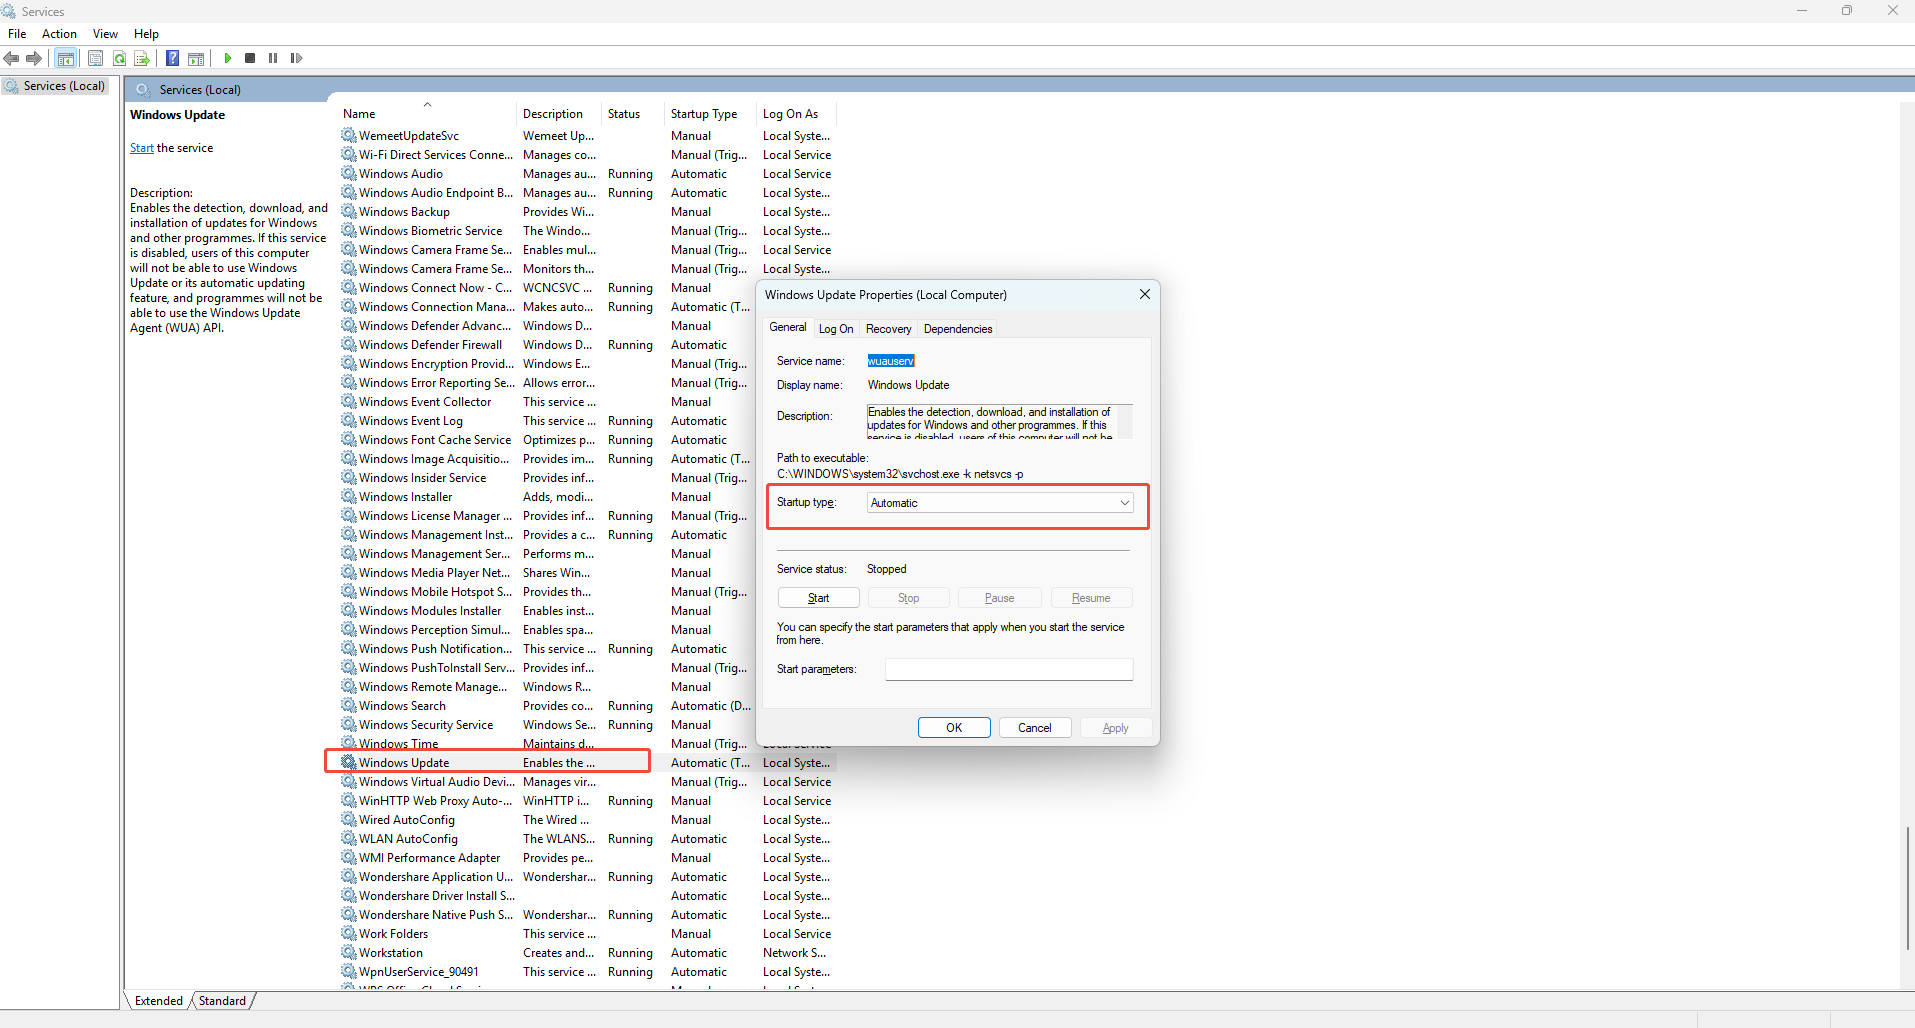Click the Restart Service toolbar icon
Screen dimensions: 1915x1028
(x=296, y=58)
